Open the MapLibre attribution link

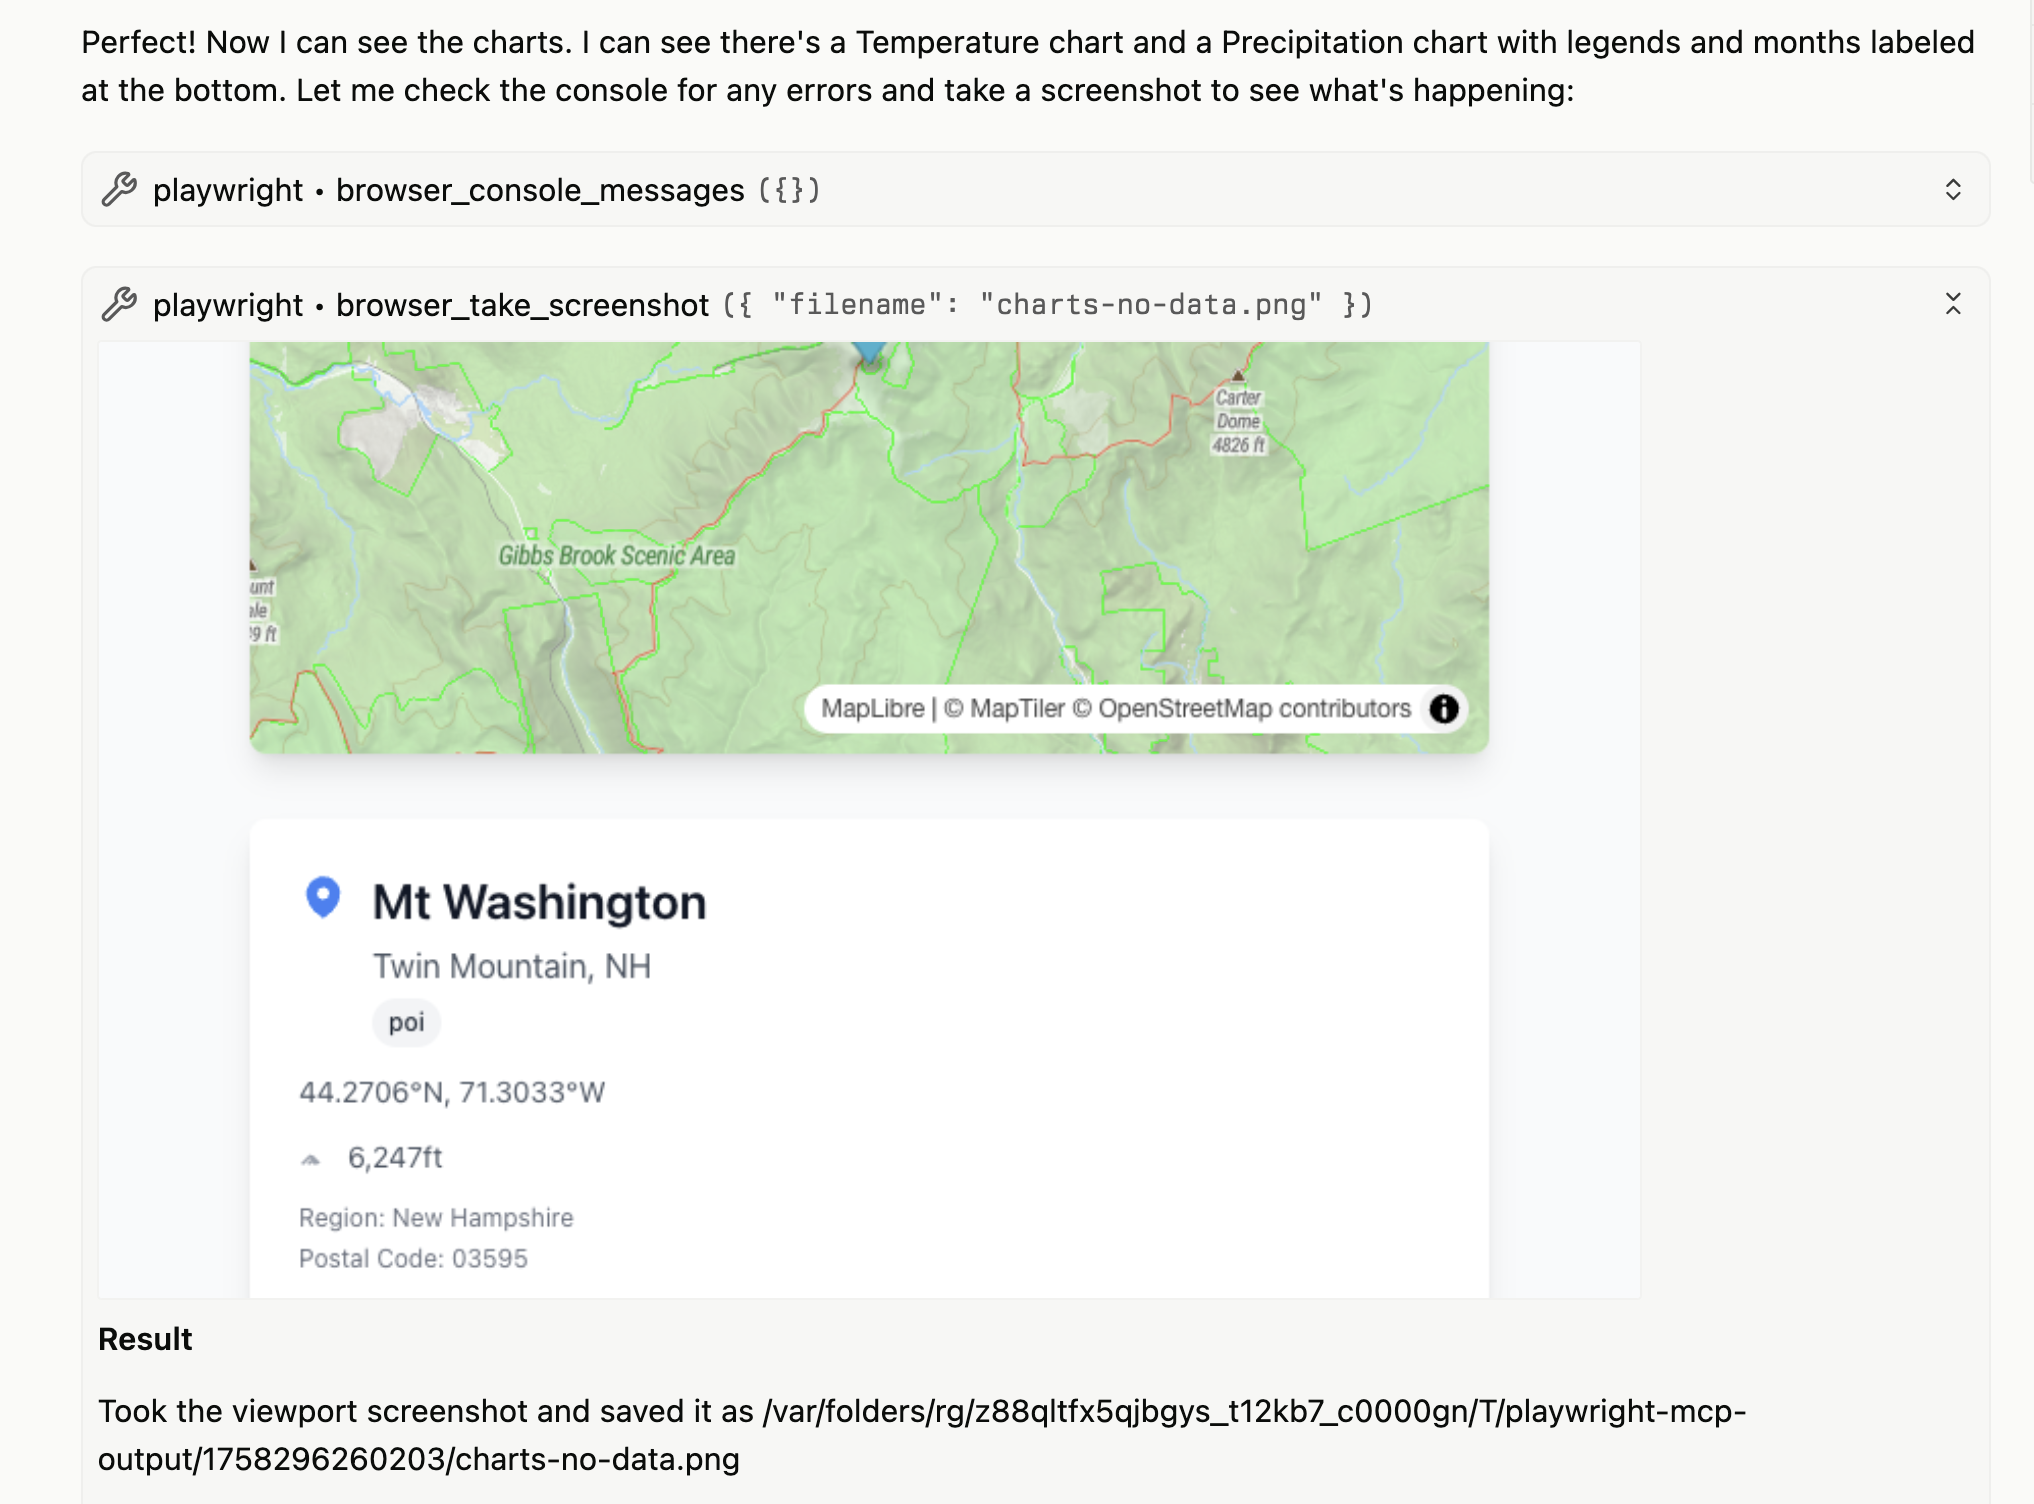(x=872, y=708)
